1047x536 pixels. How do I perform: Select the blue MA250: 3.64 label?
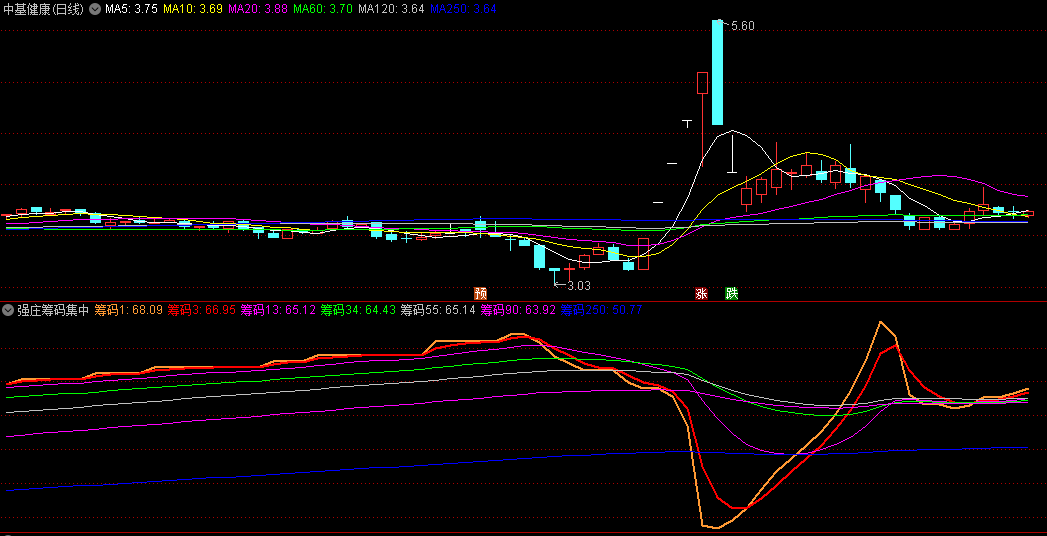tap(463, 9)
